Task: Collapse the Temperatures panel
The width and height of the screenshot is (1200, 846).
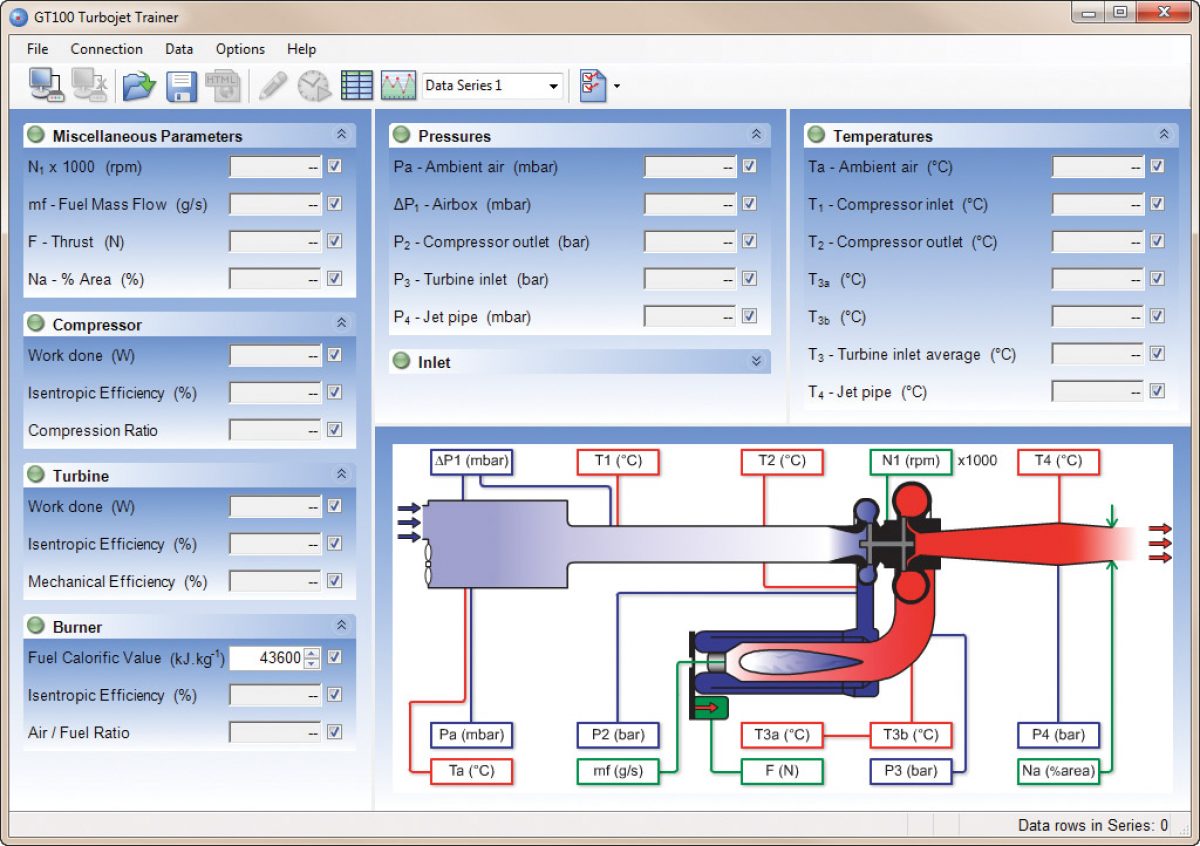Action: (1163, 134)
